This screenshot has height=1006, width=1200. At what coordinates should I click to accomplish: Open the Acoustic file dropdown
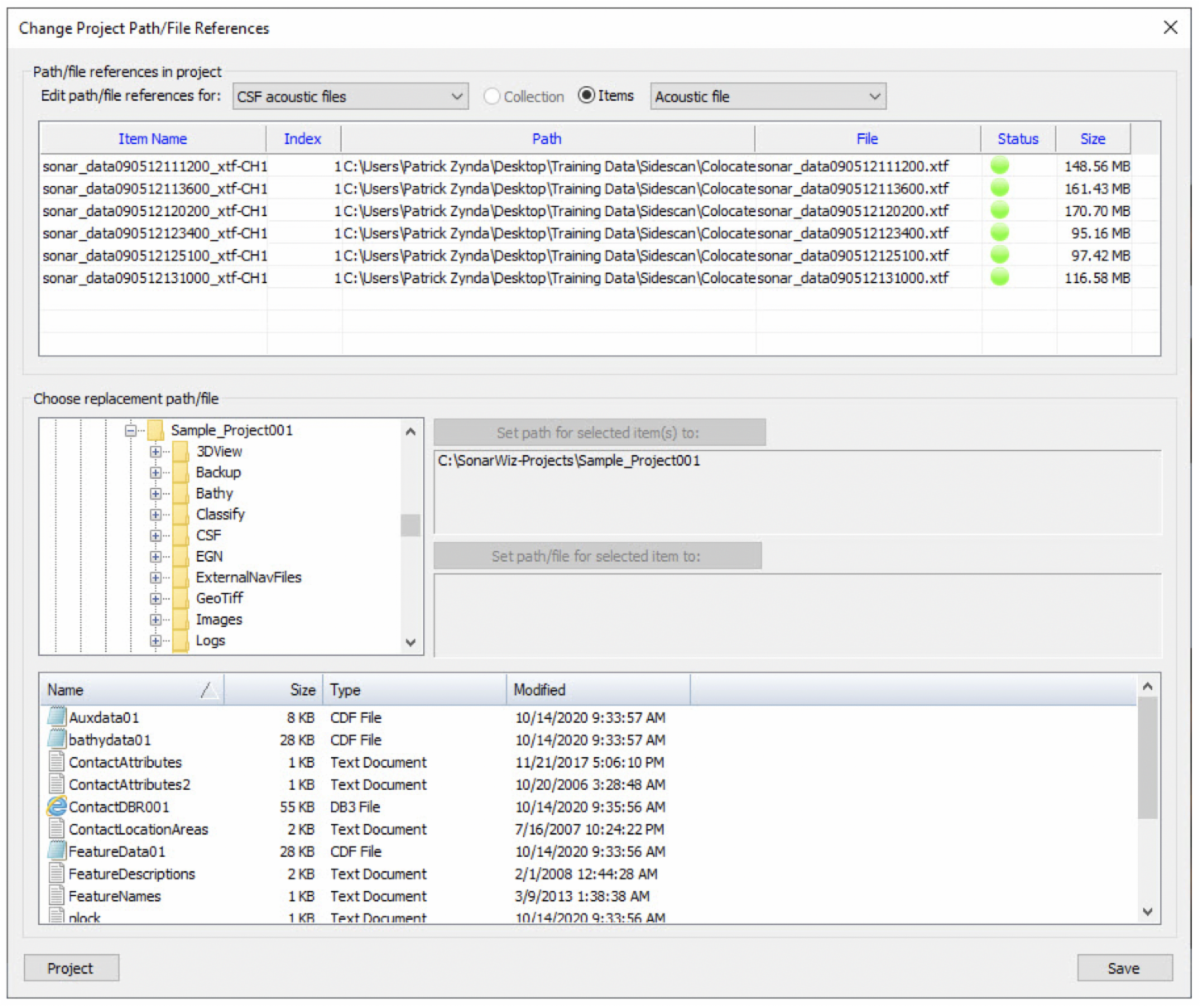pos(768,97)
